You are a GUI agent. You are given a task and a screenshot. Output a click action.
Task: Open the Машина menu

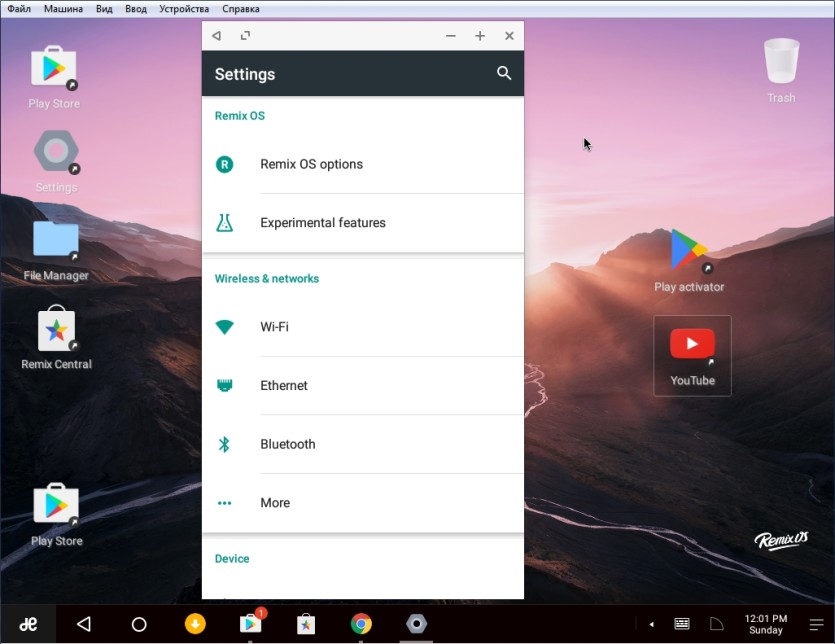(63, 9)
